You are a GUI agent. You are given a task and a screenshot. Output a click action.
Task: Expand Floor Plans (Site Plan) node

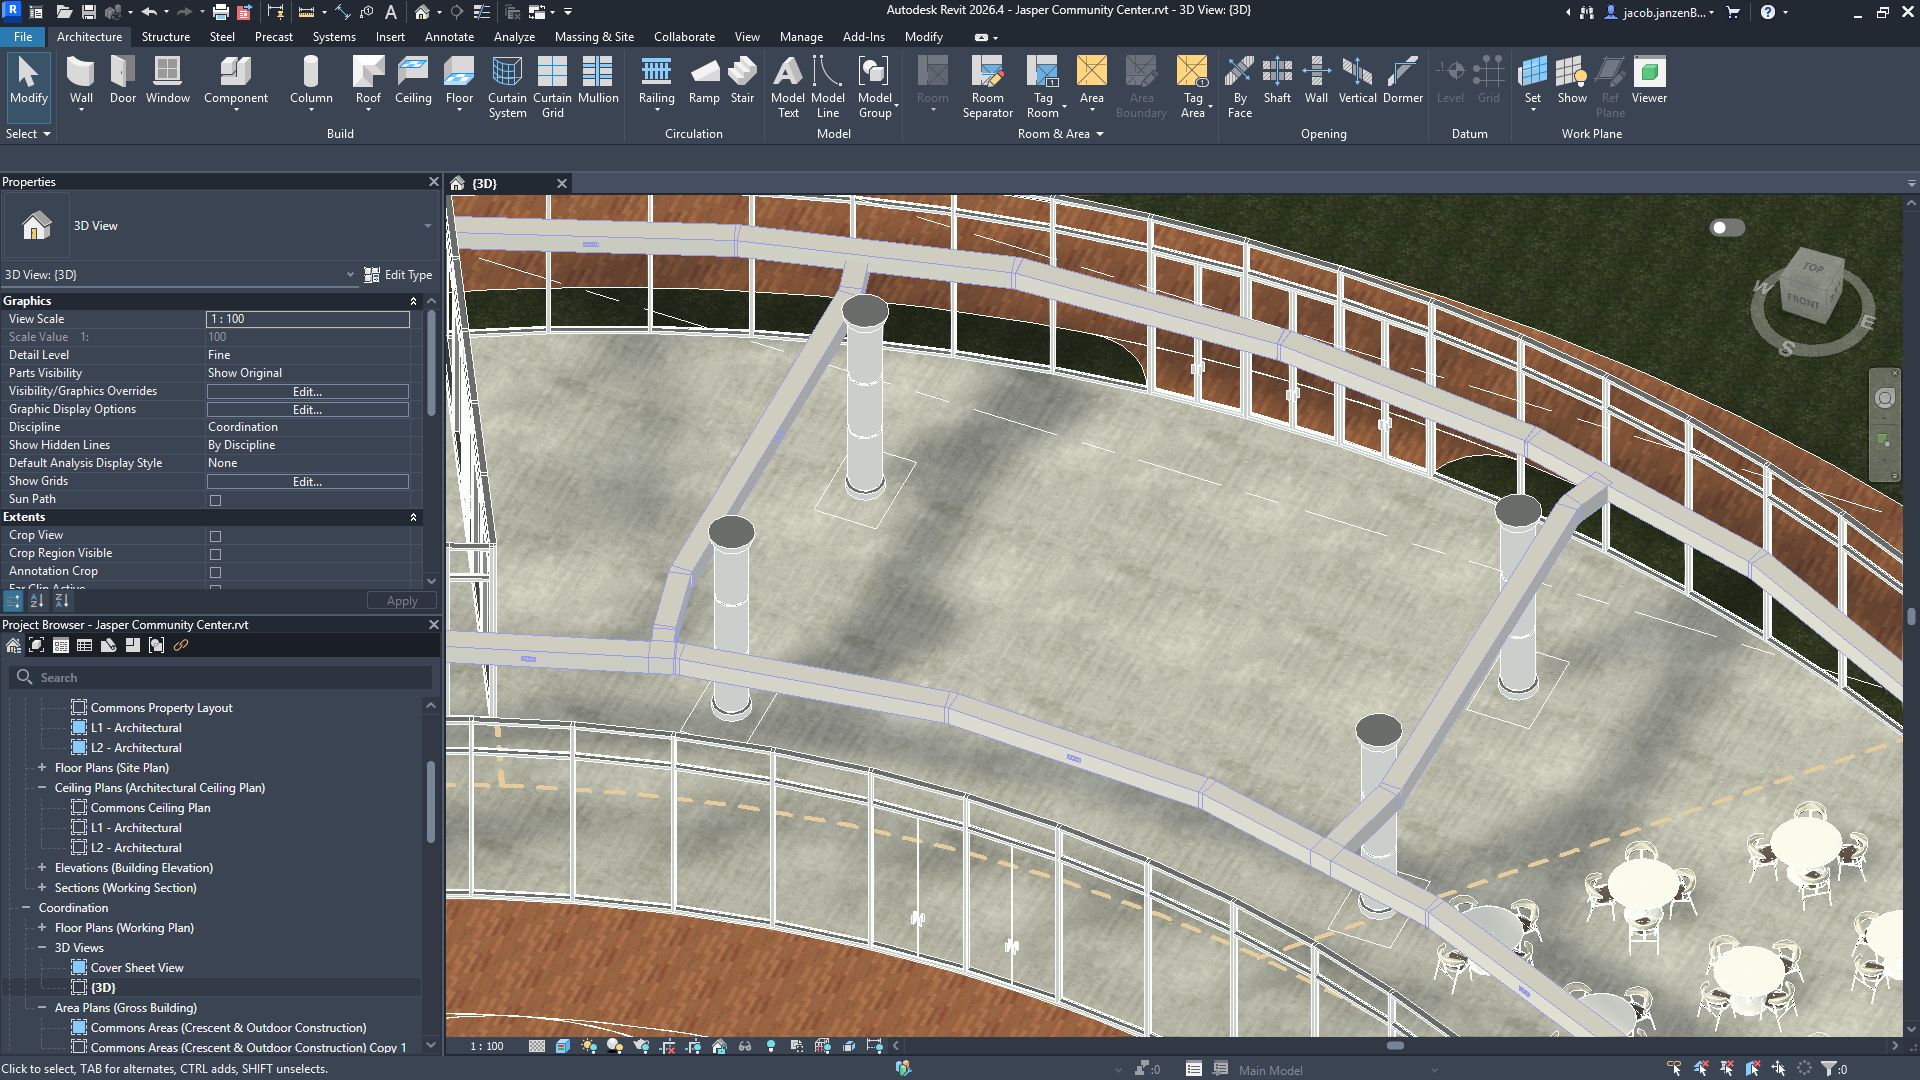[x=42, y=768]
